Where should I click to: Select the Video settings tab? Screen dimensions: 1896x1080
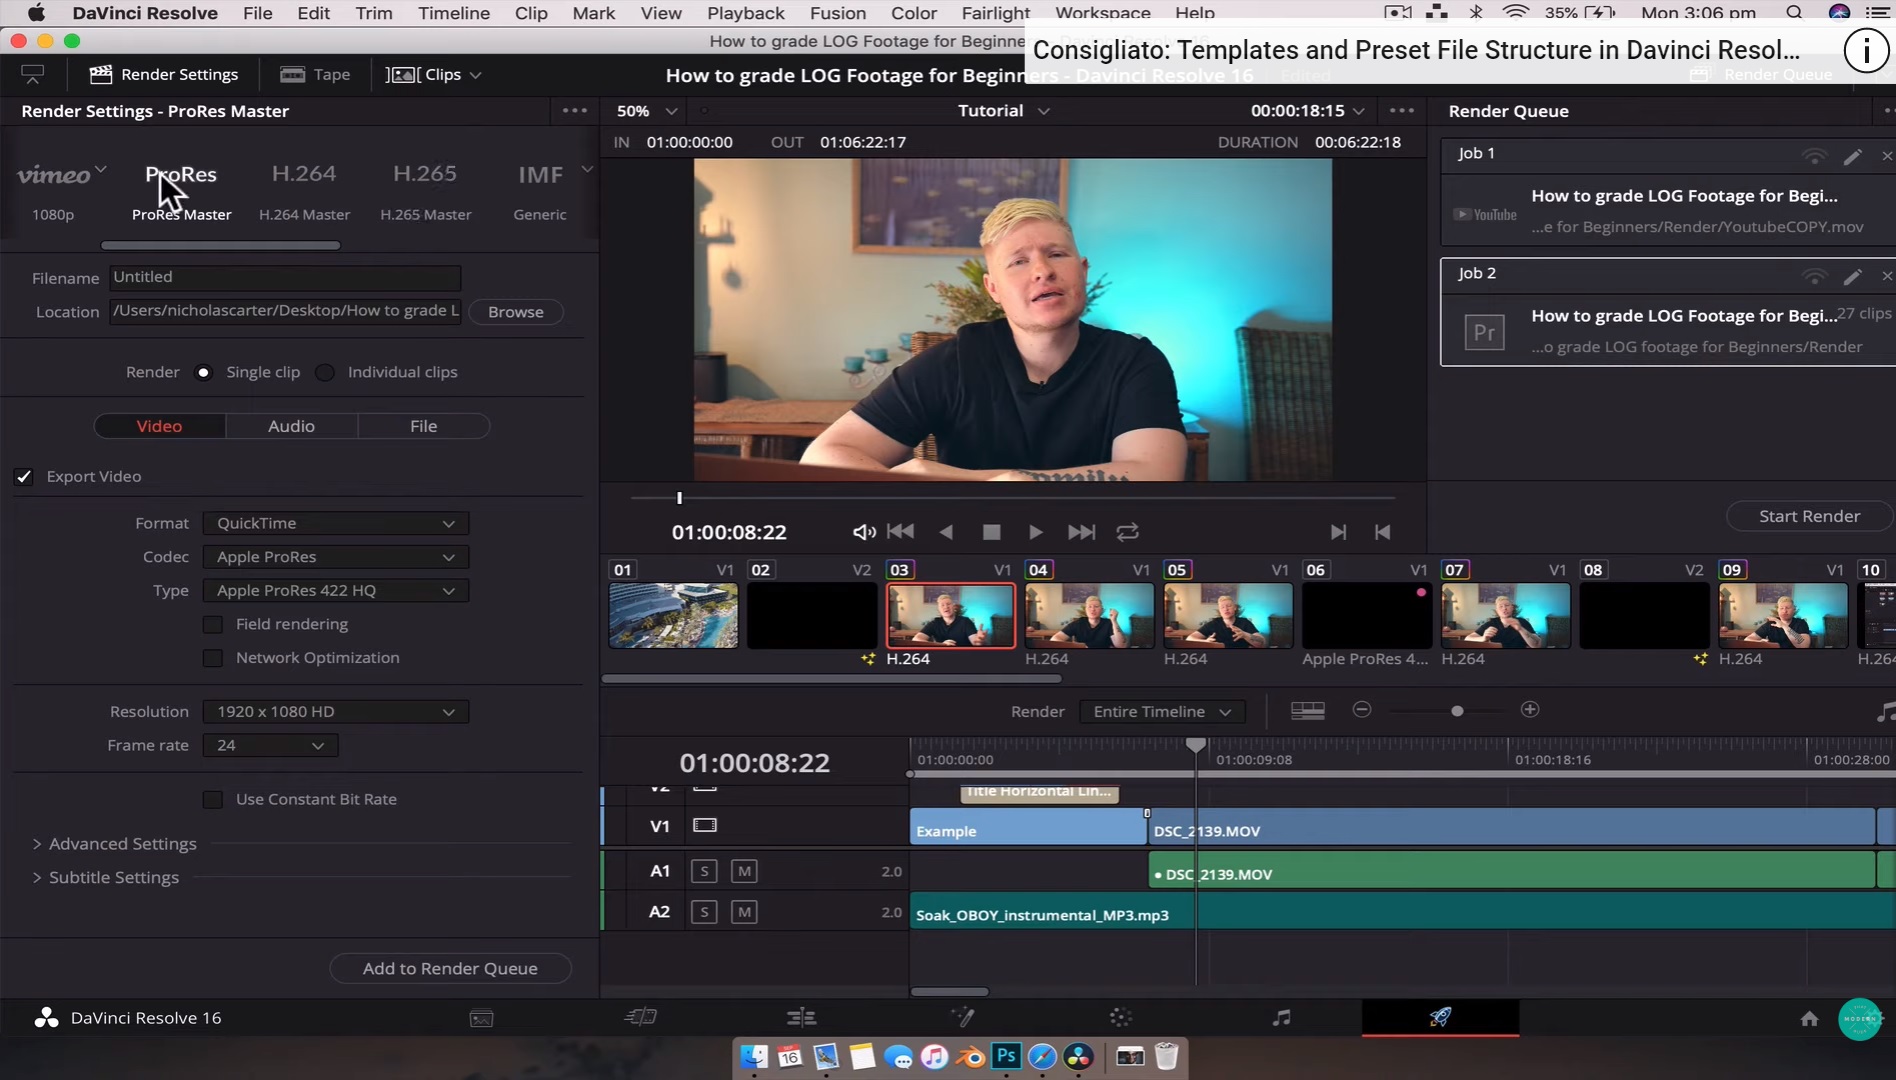[159, 426]
